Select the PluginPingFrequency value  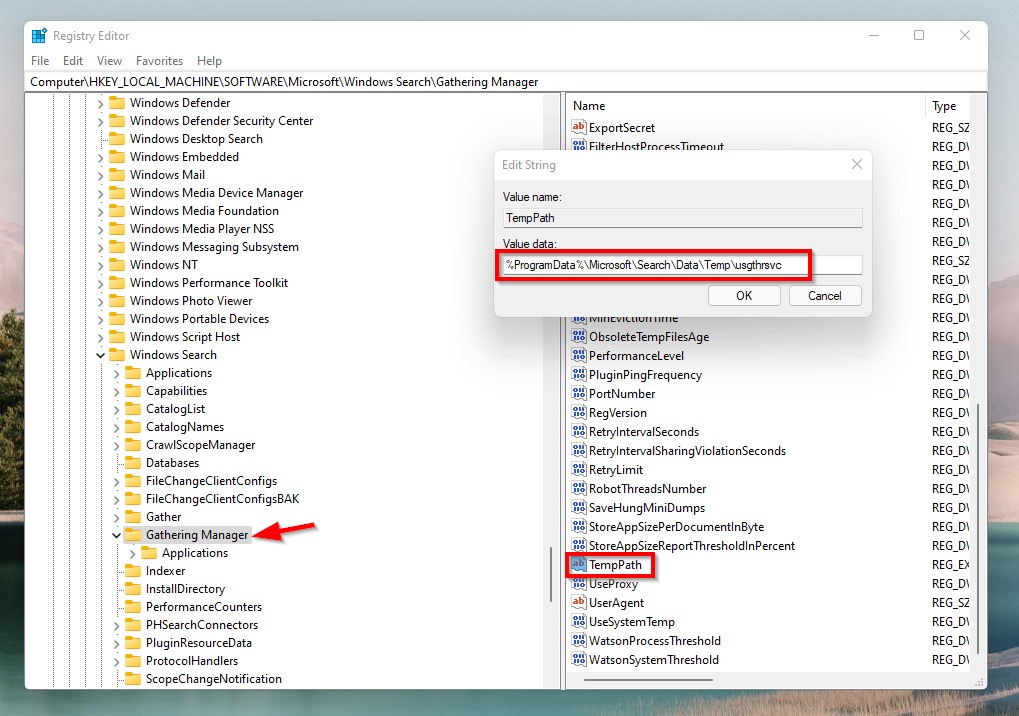click(645, 375)
